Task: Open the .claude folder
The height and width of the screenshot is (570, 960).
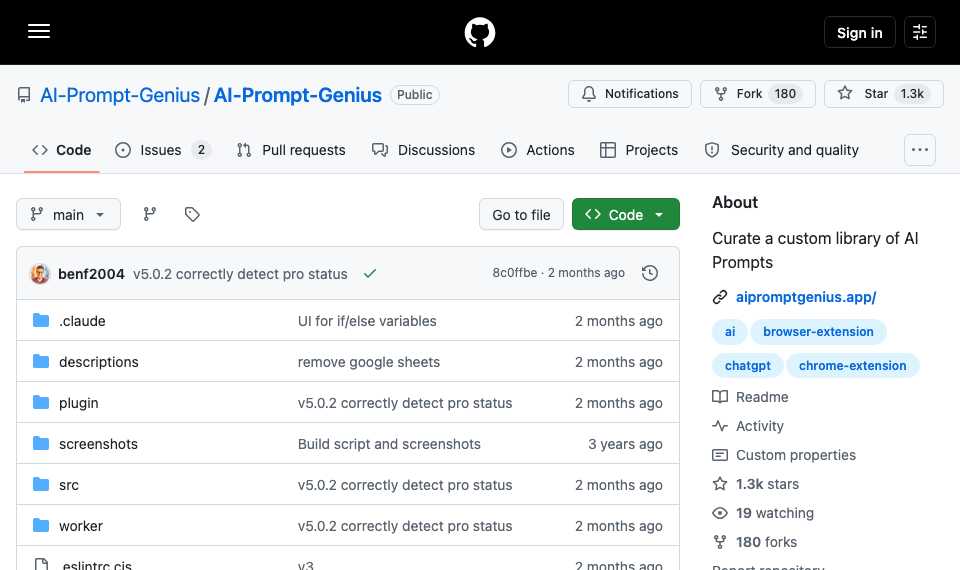Action: click(x=82, y=321)
